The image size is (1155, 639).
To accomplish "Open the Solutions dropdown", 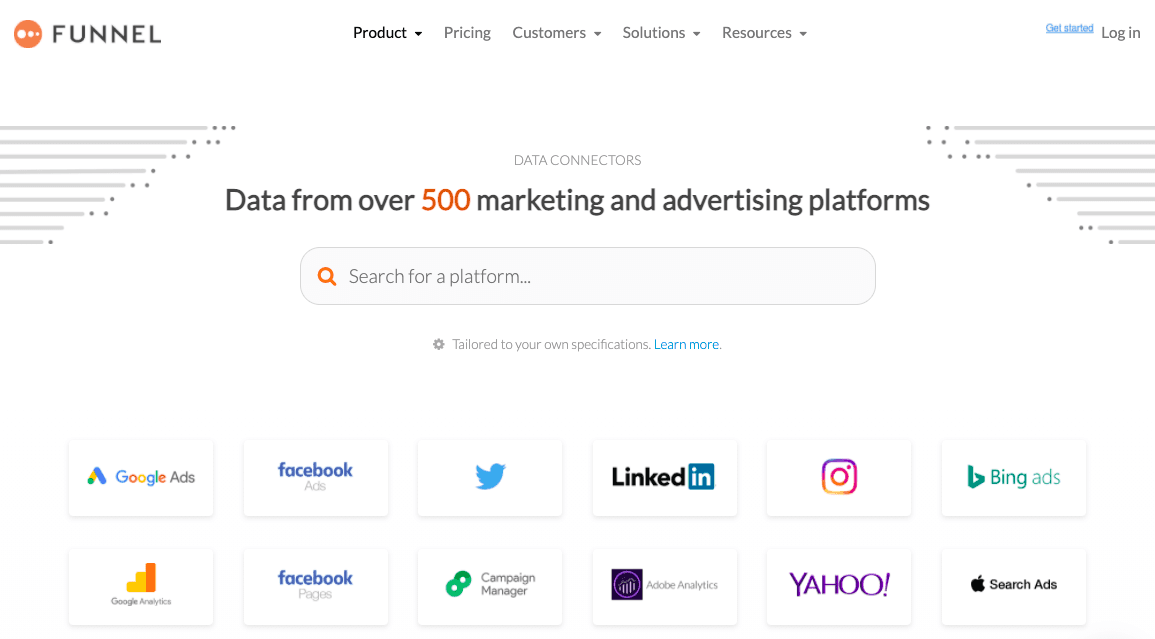I will 661,32.
